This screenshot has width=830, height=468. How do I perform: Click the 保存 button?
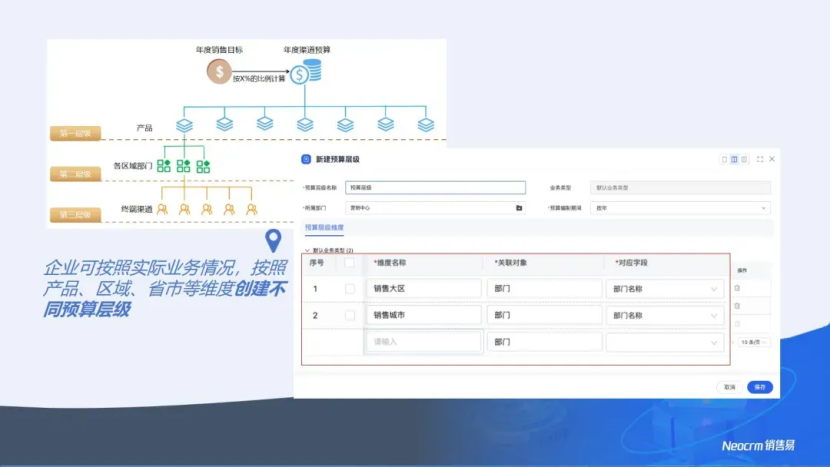point(759,387)
